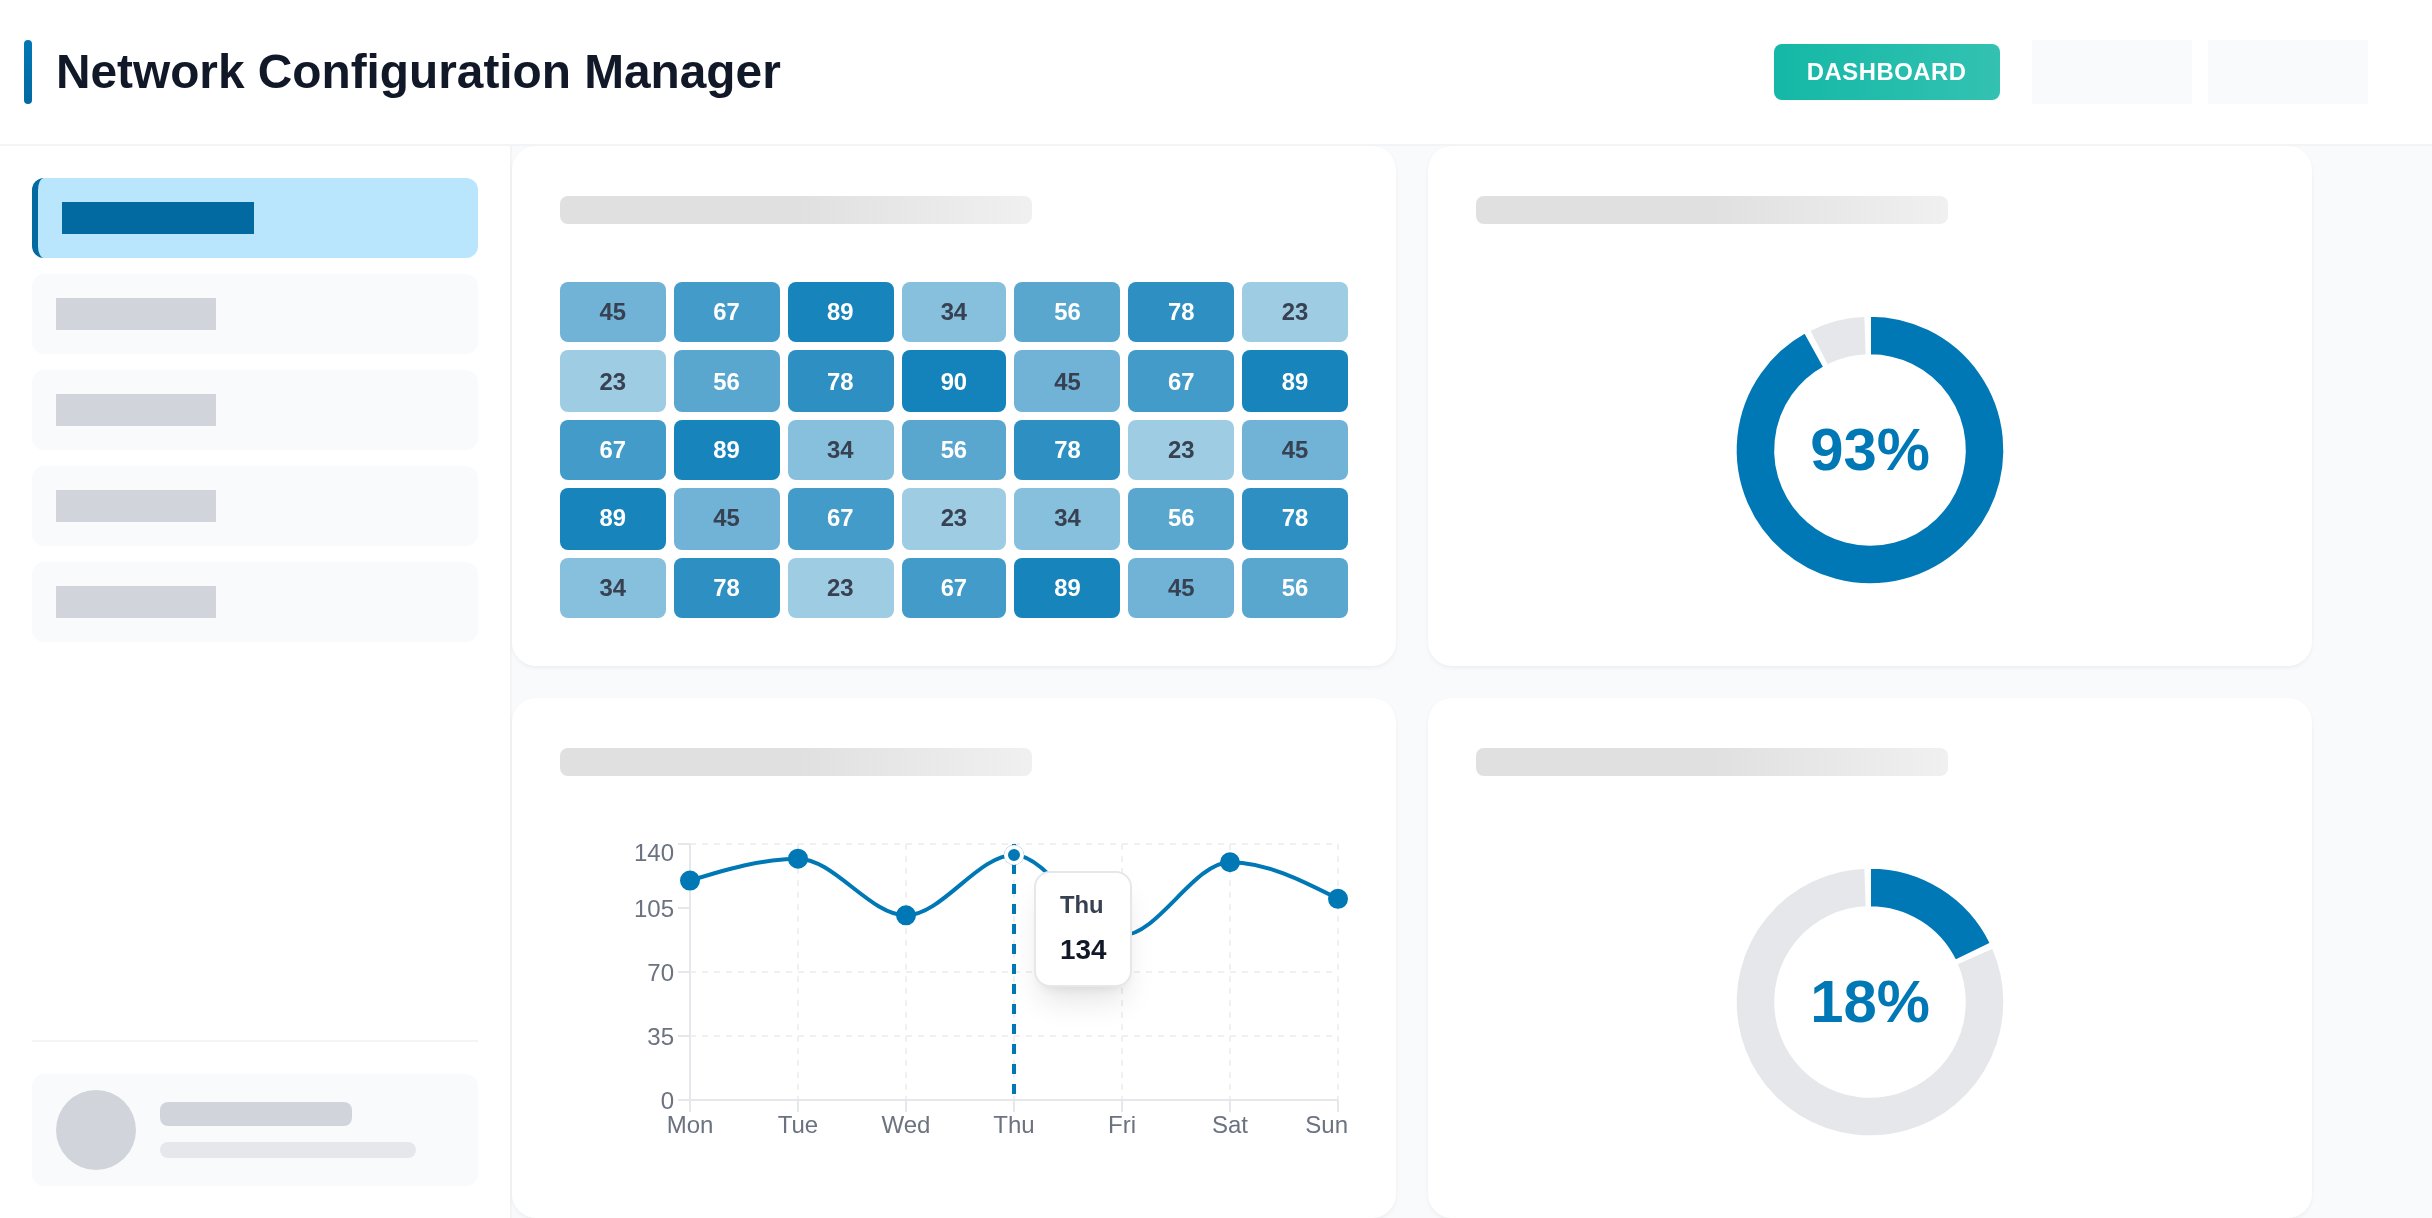The width and height of the screenshot is (2432, 1218).
Task: Pick the Wed data point on the line chart
Action: (906, 915)
